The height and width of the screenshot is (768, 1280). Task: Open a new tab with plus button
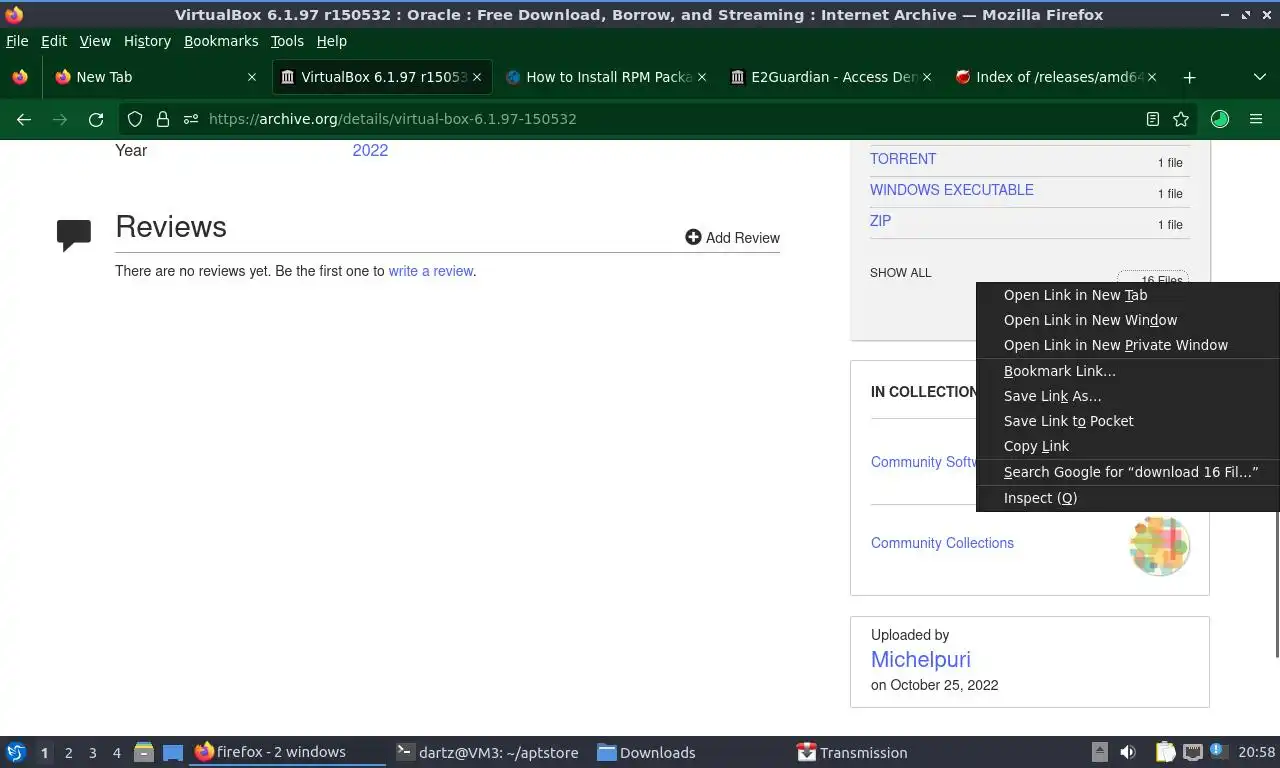(x=1189, y=77)
